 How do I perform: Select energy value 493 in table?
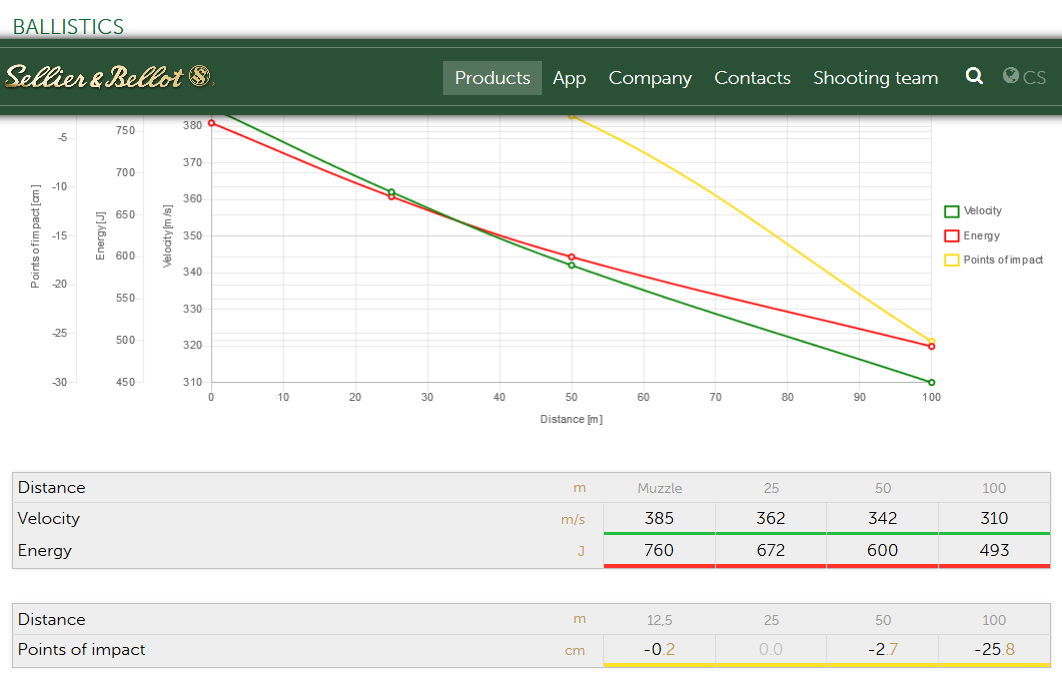pos(994,550)
